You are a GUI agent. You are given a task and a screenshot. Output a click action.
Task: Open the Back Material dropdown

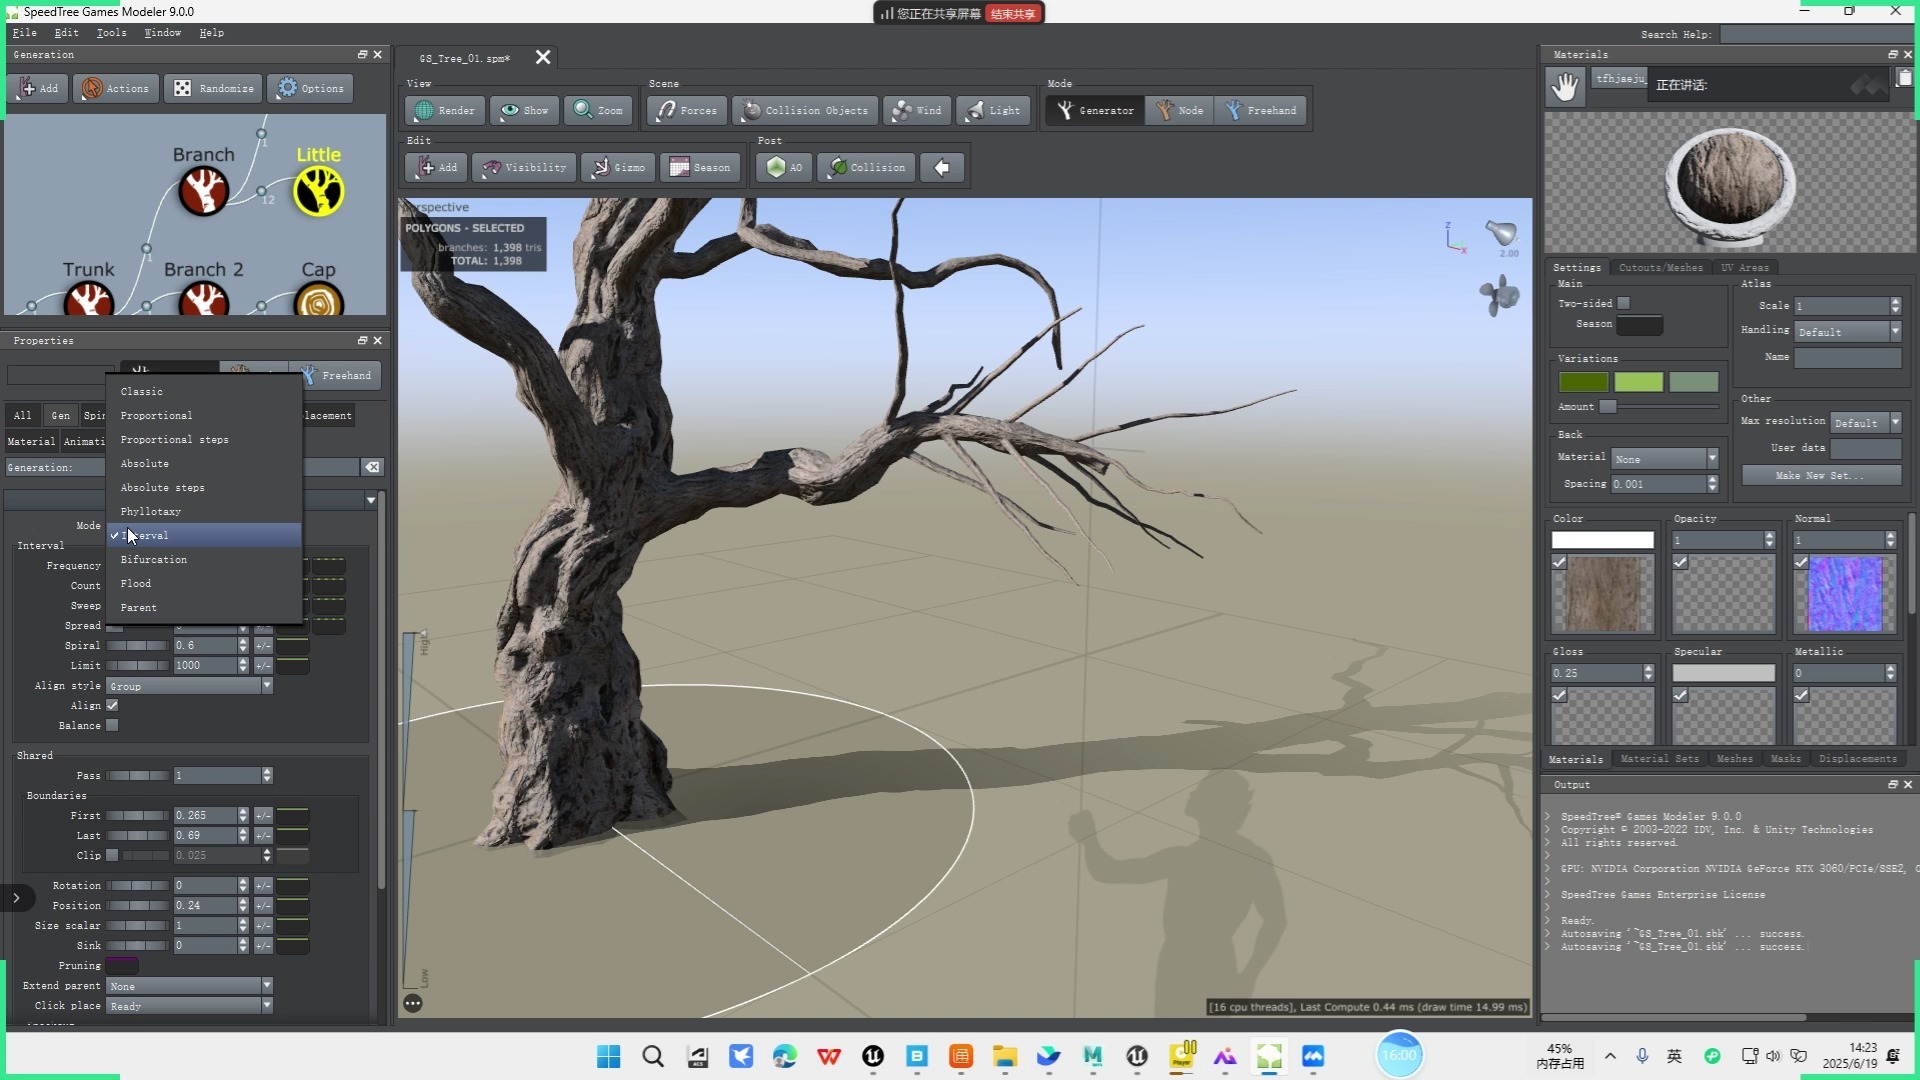point(1664,459)
